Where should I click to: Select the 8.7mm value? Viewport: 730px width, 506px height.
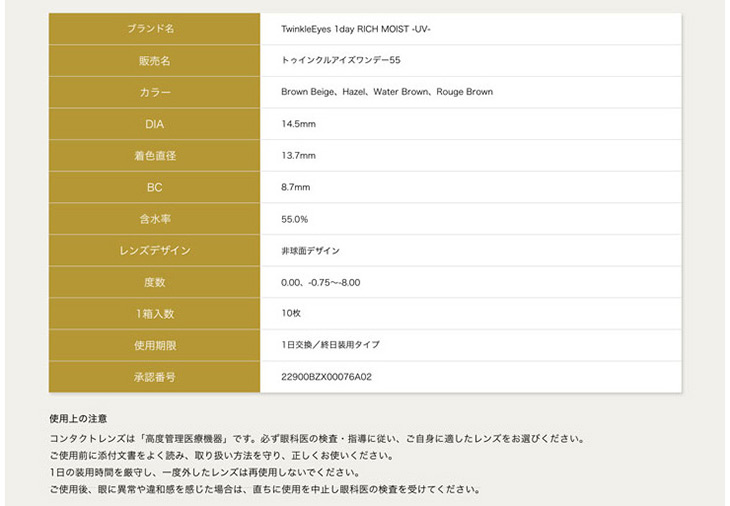296,187
